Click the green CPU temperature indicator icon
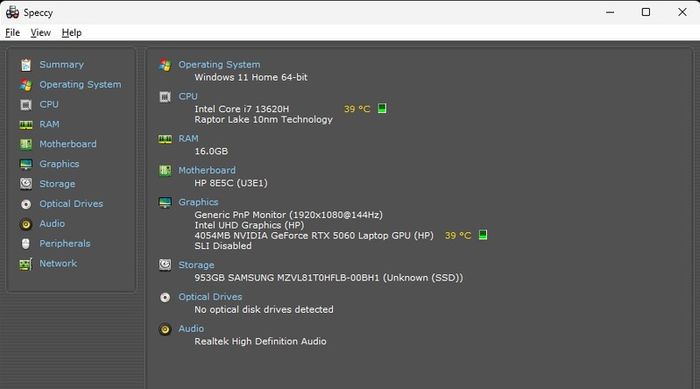This screenshot has width=700, height=389. (x=382, y=109)
